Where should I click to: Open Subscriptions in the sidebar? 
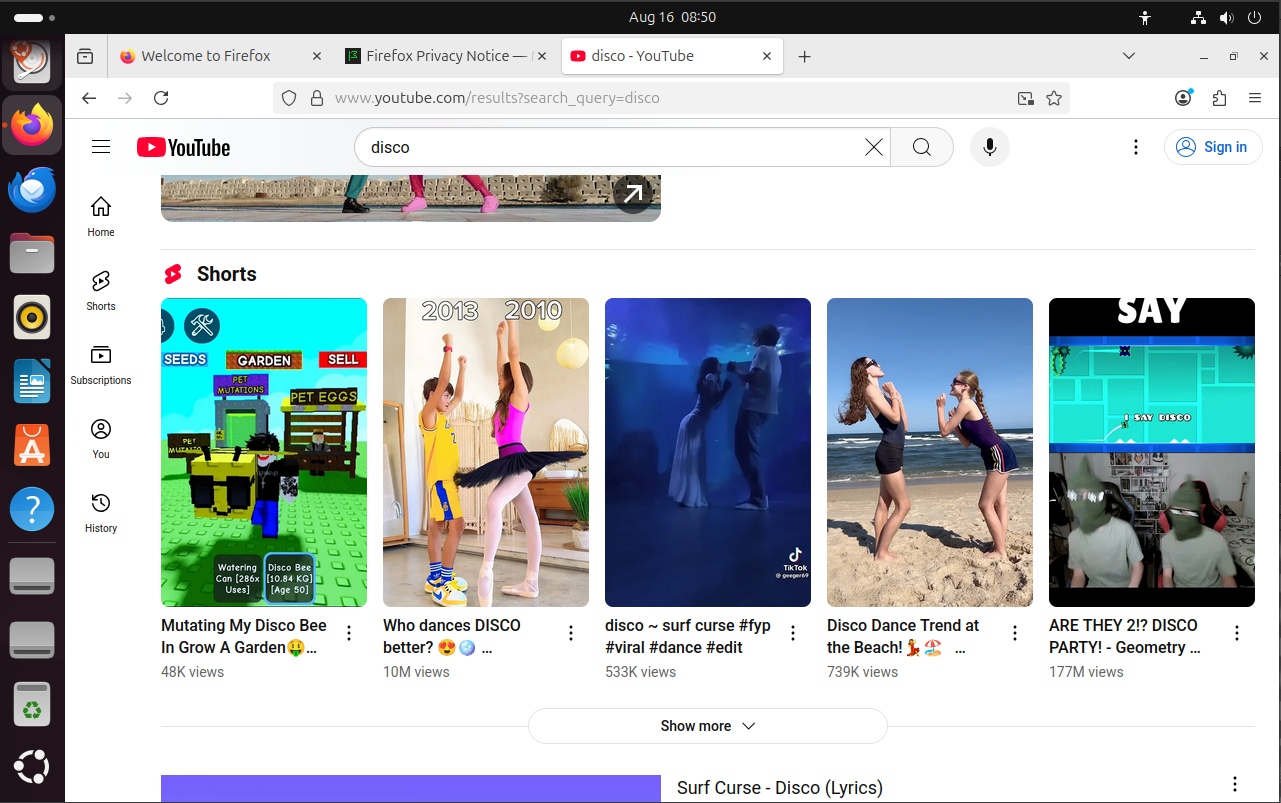point(101,364)
